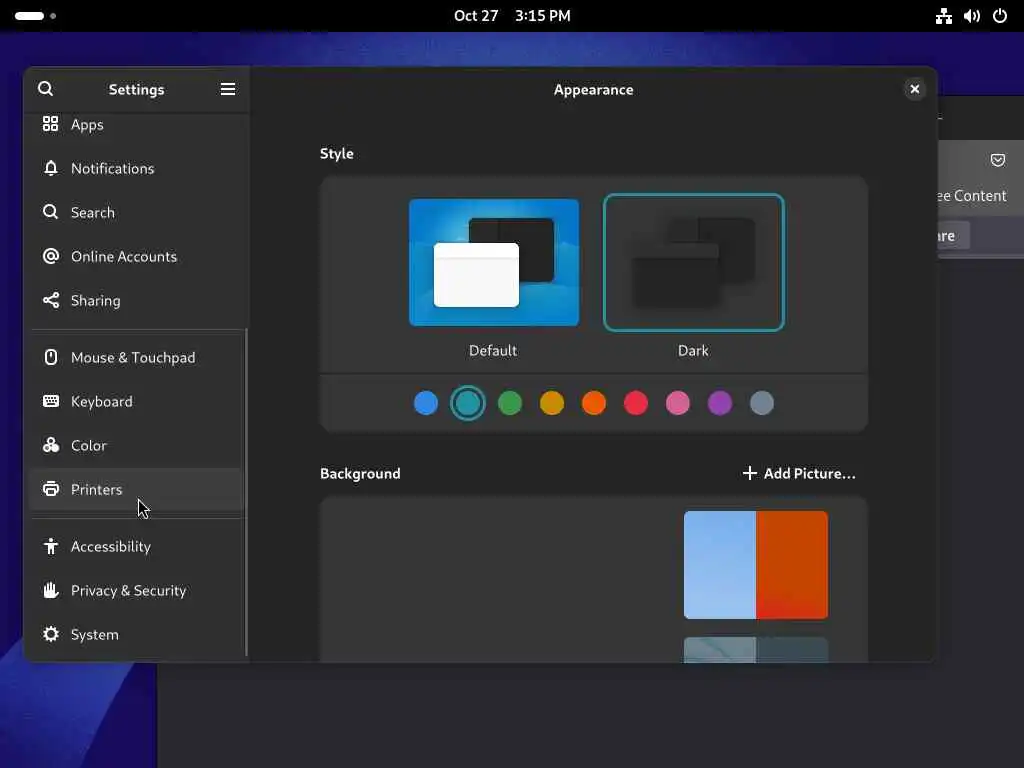This screenshot has width=1024, height=768.
Task: Open the clock and date menu
Action: [512, 16]
